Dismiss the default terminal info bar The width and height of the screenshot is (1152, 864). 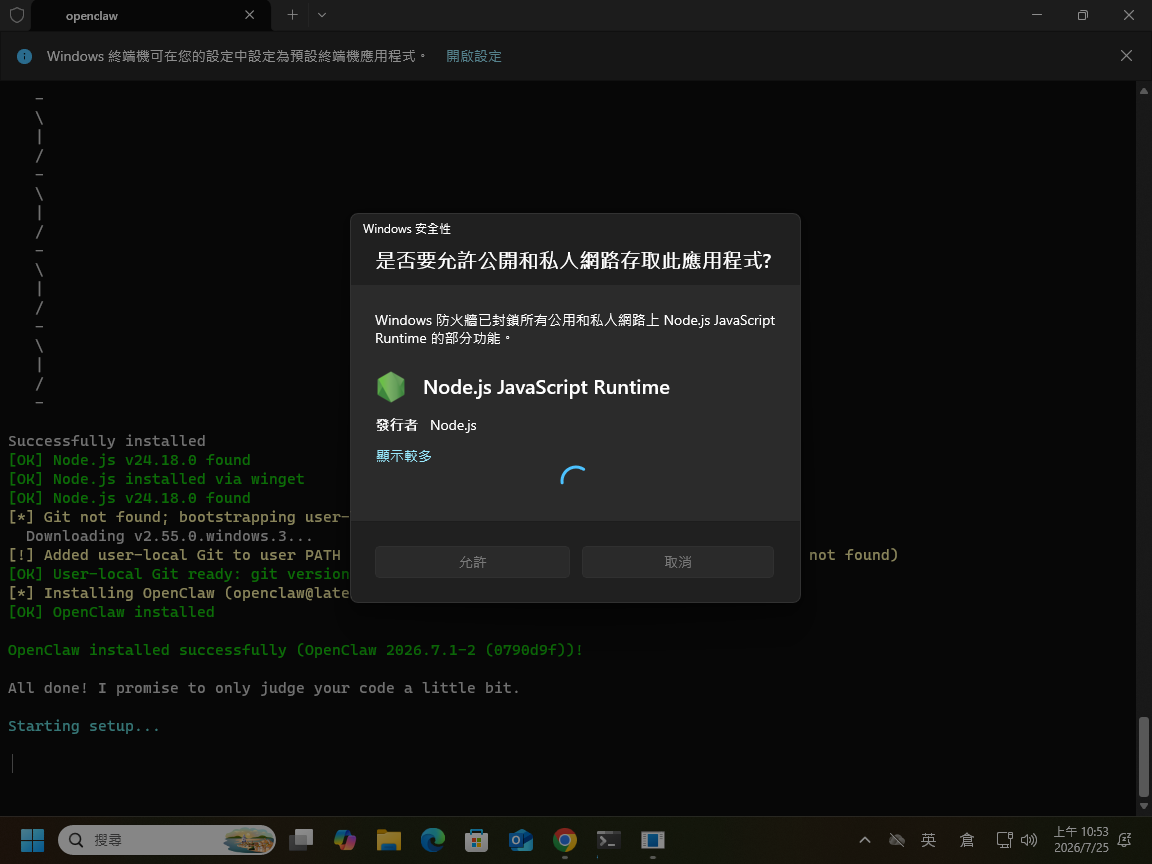click(x=1126, y=56)
